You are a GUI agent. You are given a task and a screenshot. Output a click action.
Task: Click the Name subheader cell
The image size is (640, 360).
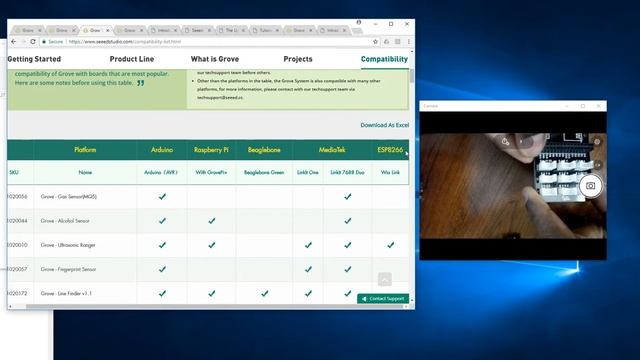(85, 172)
